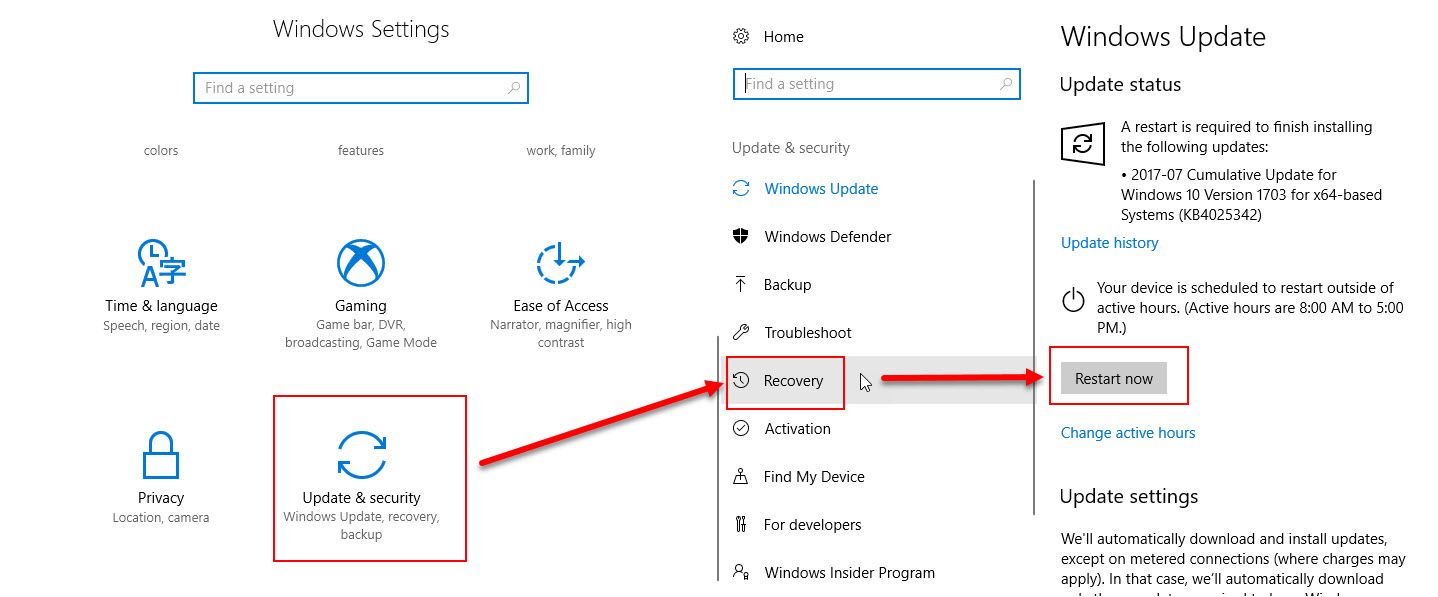
Task: Open the Privacy lock icon
Action: [x=160, y=456]
